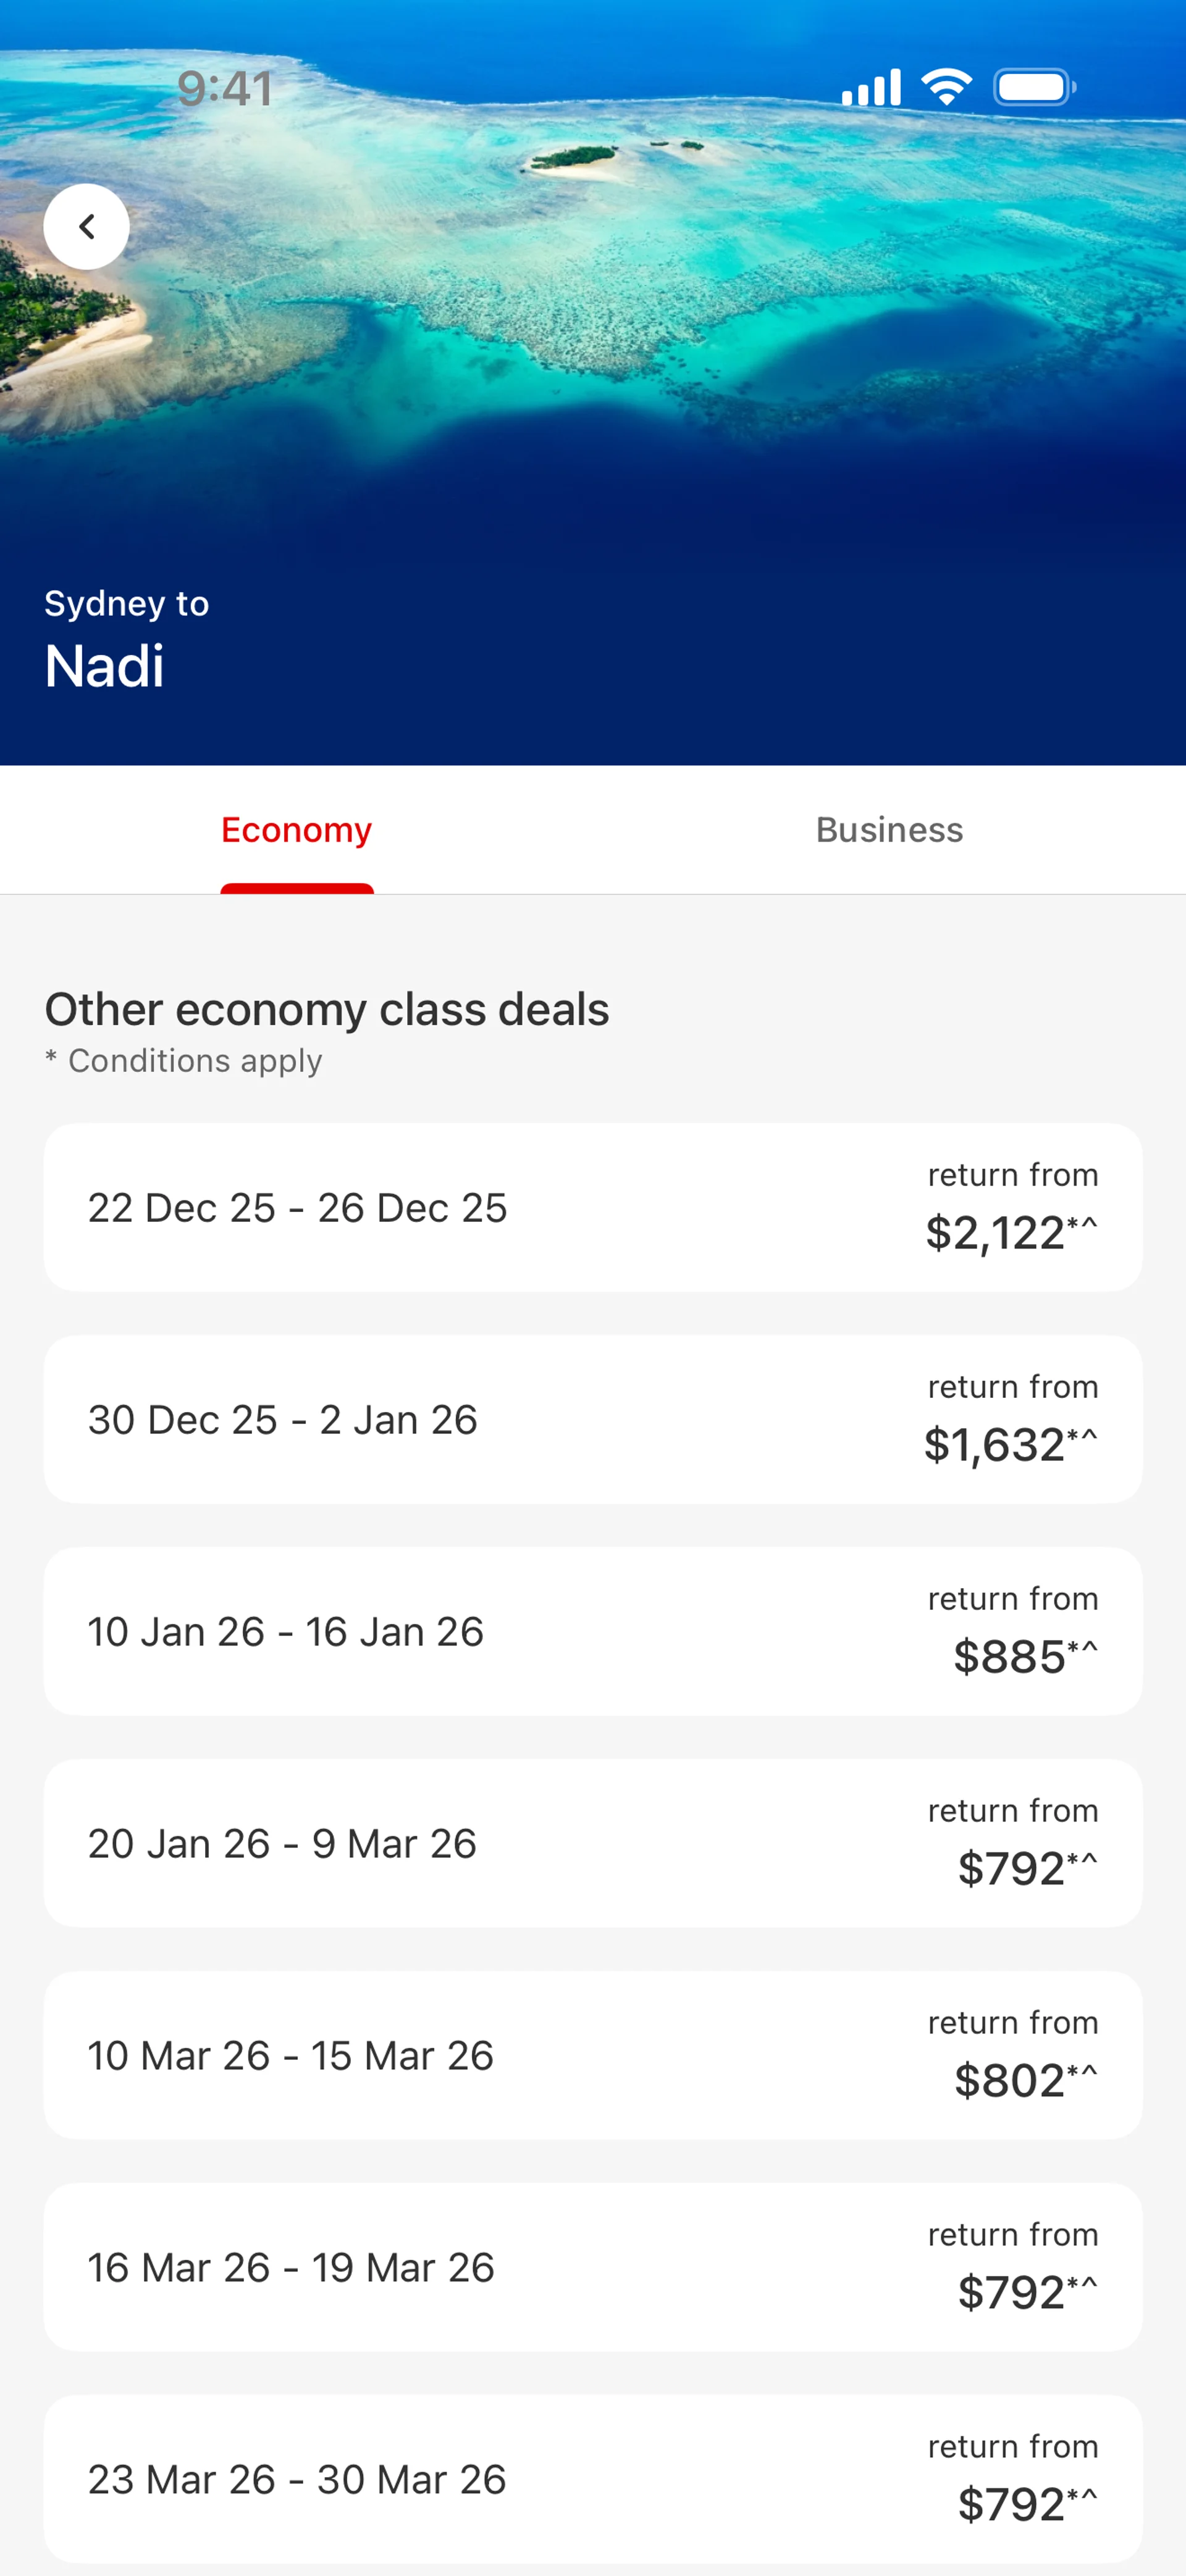This screenshot has width=1186, height=2576.
Task: Open the 10 Jan 26 - 16 Jan 26 deal
Action: [x=592, y=1631]
